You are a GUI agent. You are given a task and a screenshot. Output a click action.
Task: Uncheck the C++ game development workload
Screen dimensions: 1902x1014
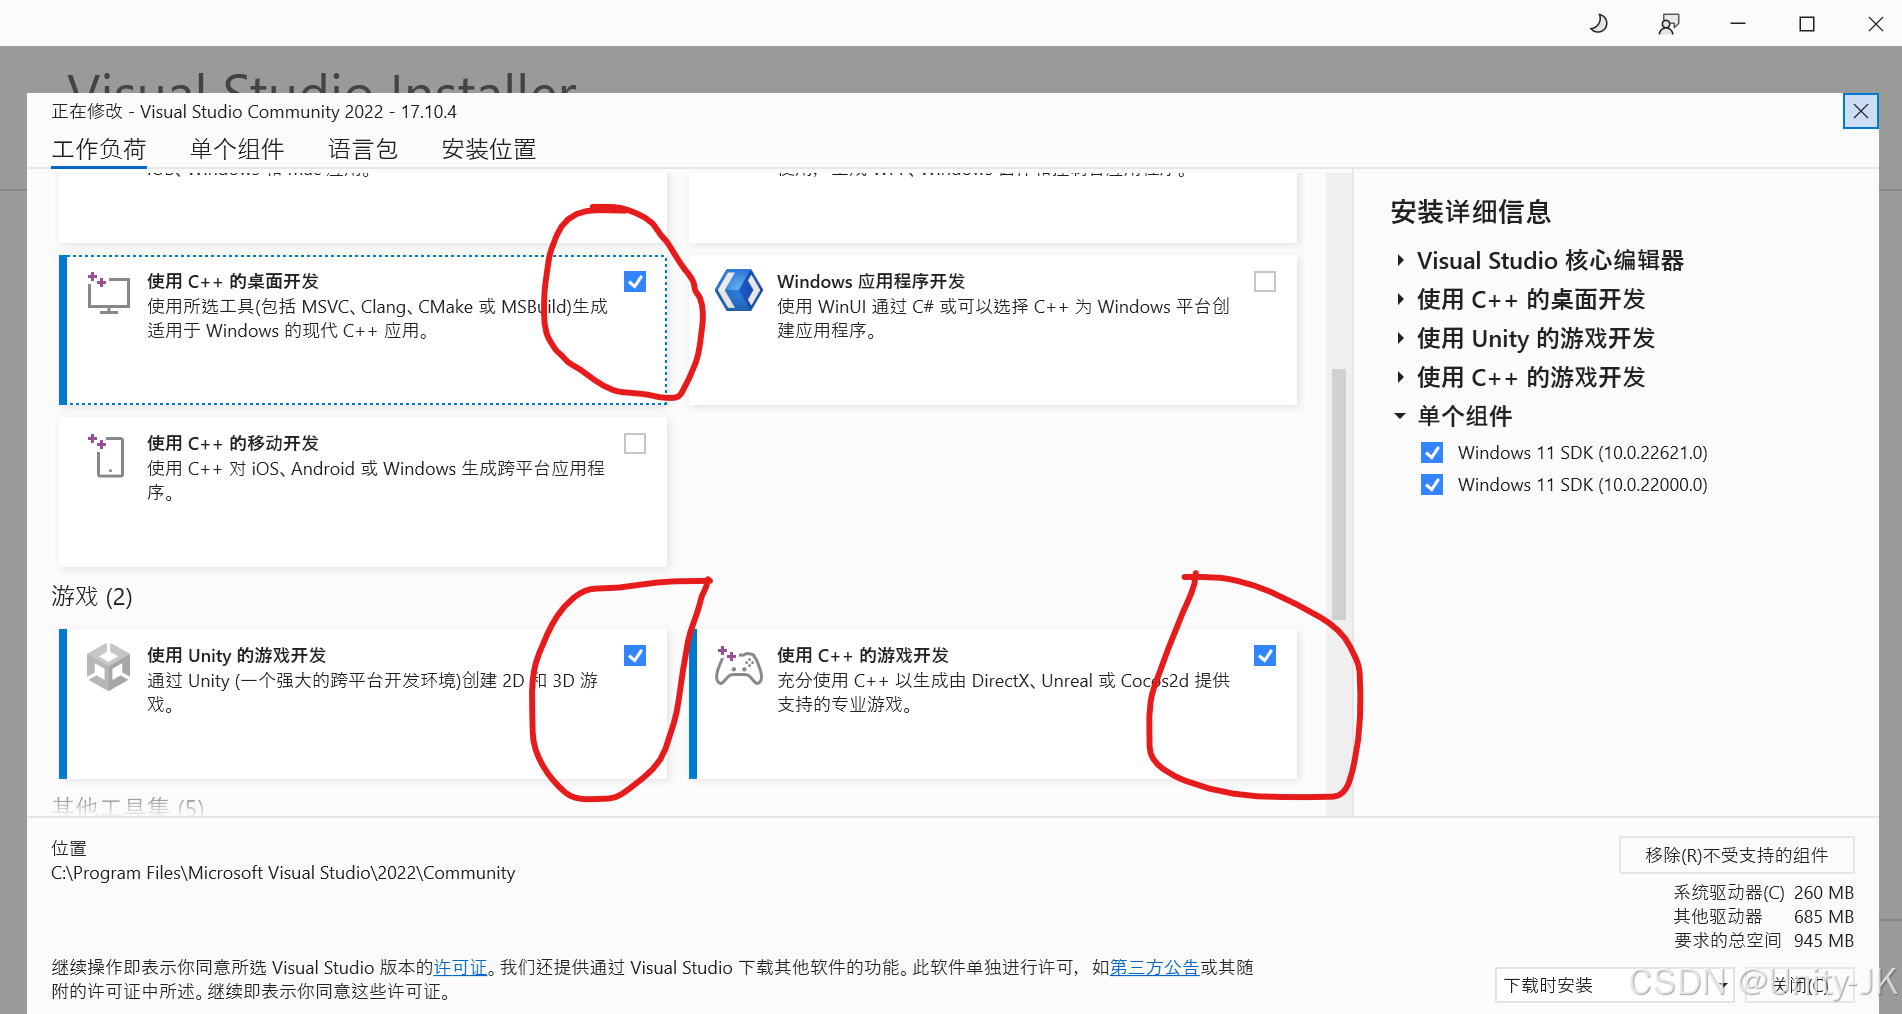[1265, 655]
